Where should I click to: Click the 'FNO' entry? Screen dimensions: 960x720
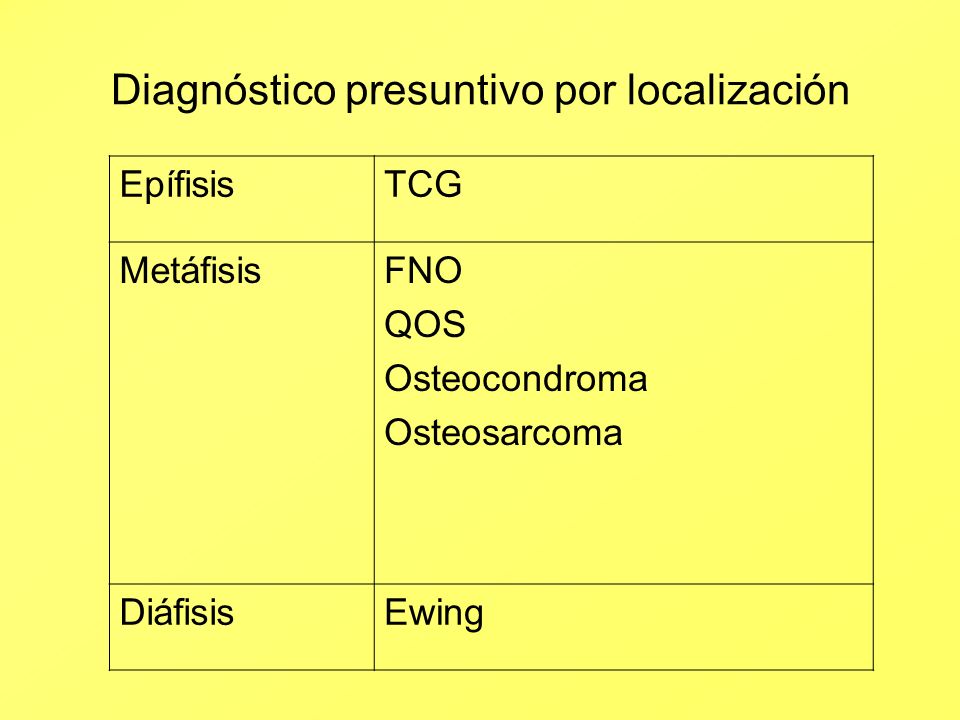coord(423,270)
